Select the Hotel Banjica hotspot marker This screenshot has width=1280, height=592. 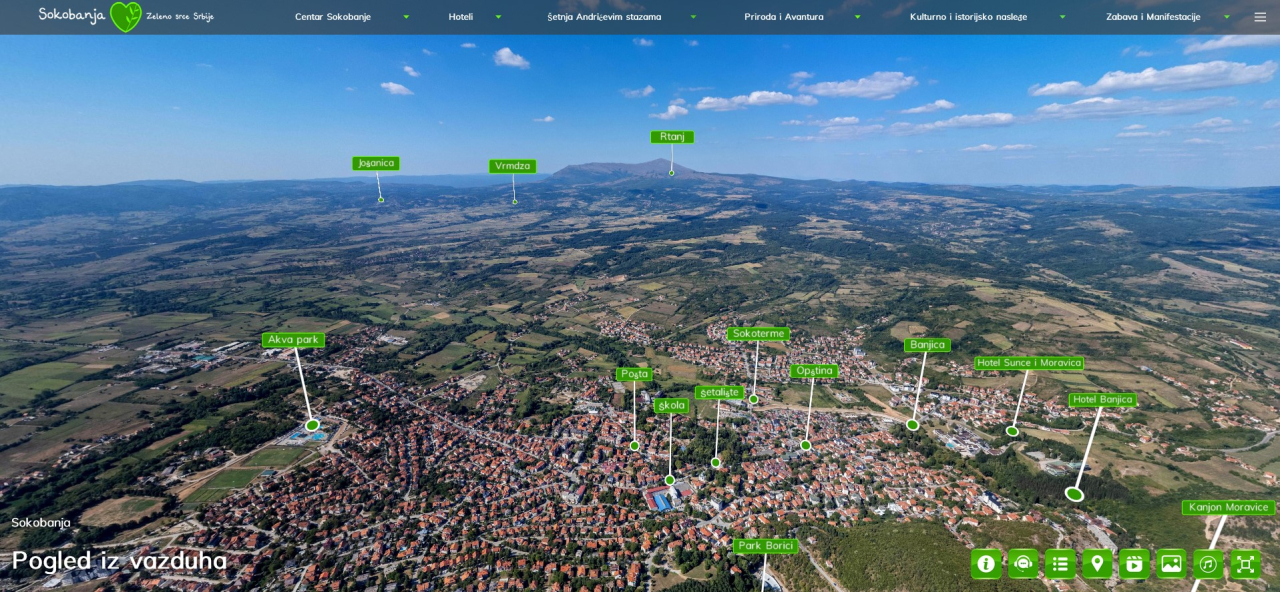click(1074, 494)
